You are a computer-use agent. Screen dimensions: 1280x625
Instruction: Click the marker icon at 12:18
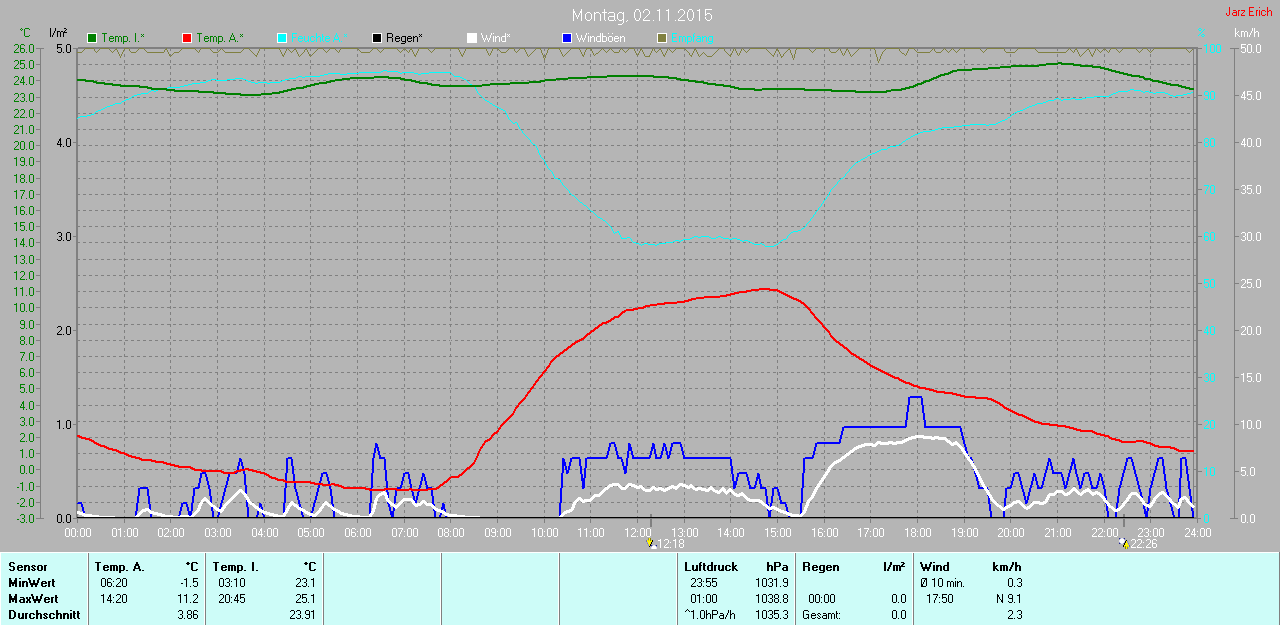pos(652,543)
